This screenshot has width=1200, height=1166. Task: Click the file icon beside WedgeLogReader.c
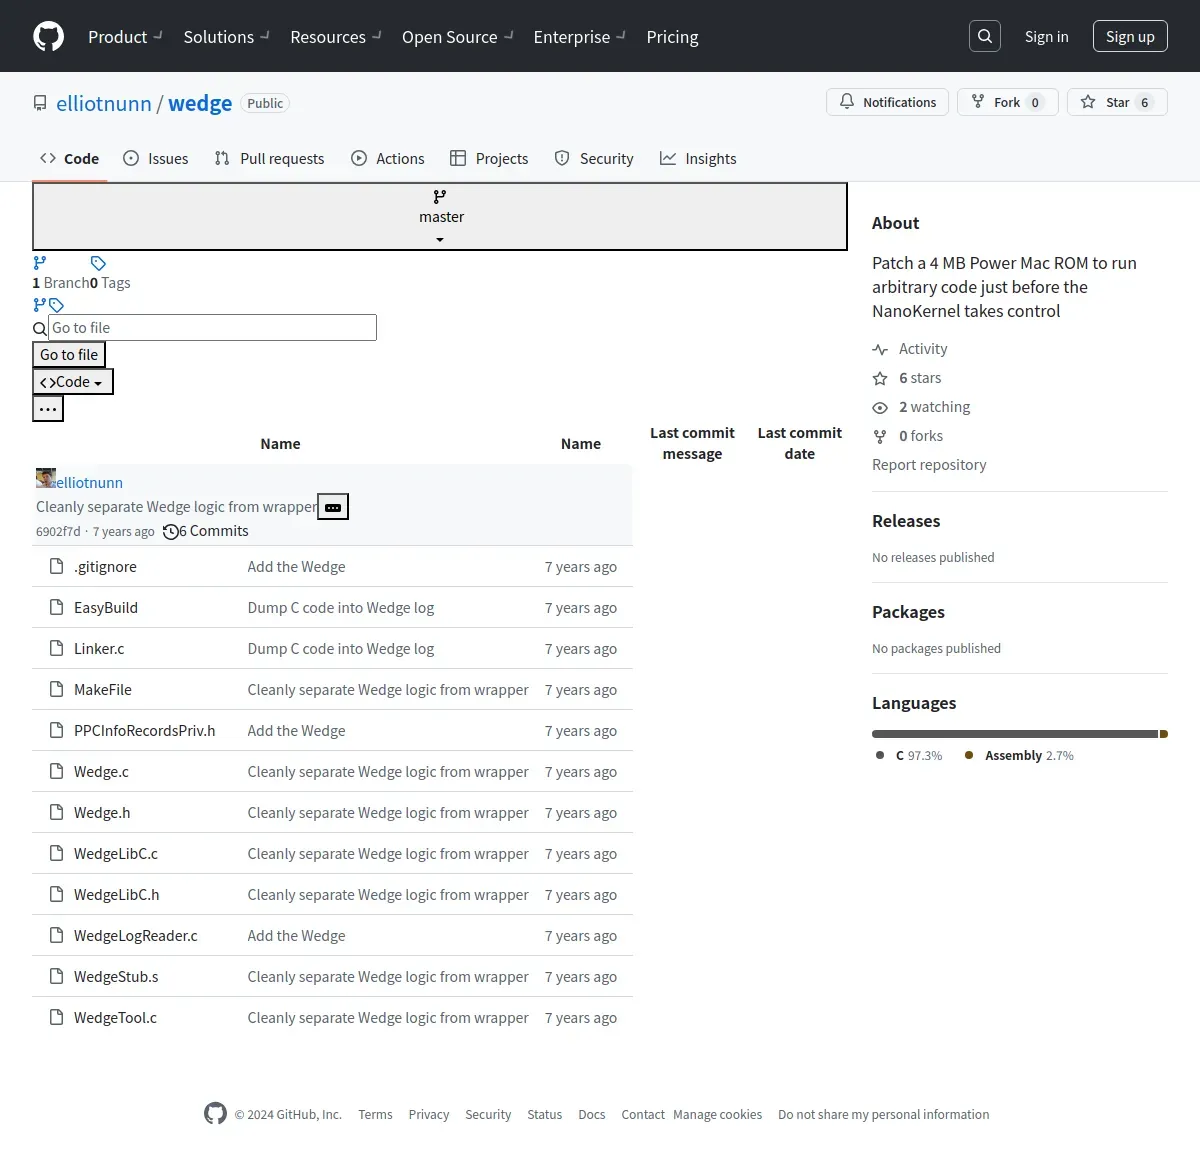pyautogui.click(x=57, y=935)
